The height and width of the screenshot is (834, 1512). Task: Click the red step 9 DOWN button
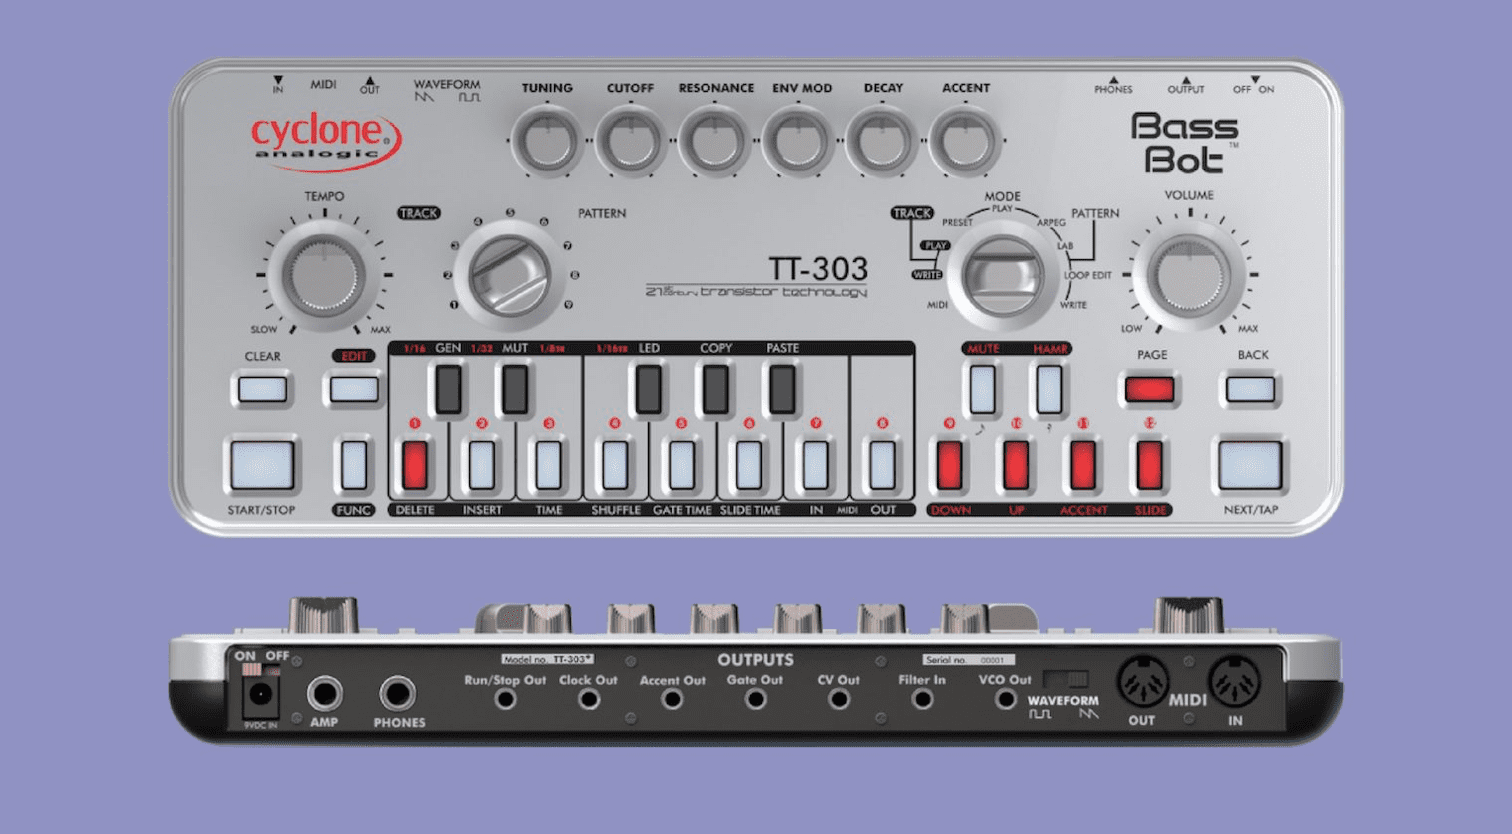(x=949, y=465)
